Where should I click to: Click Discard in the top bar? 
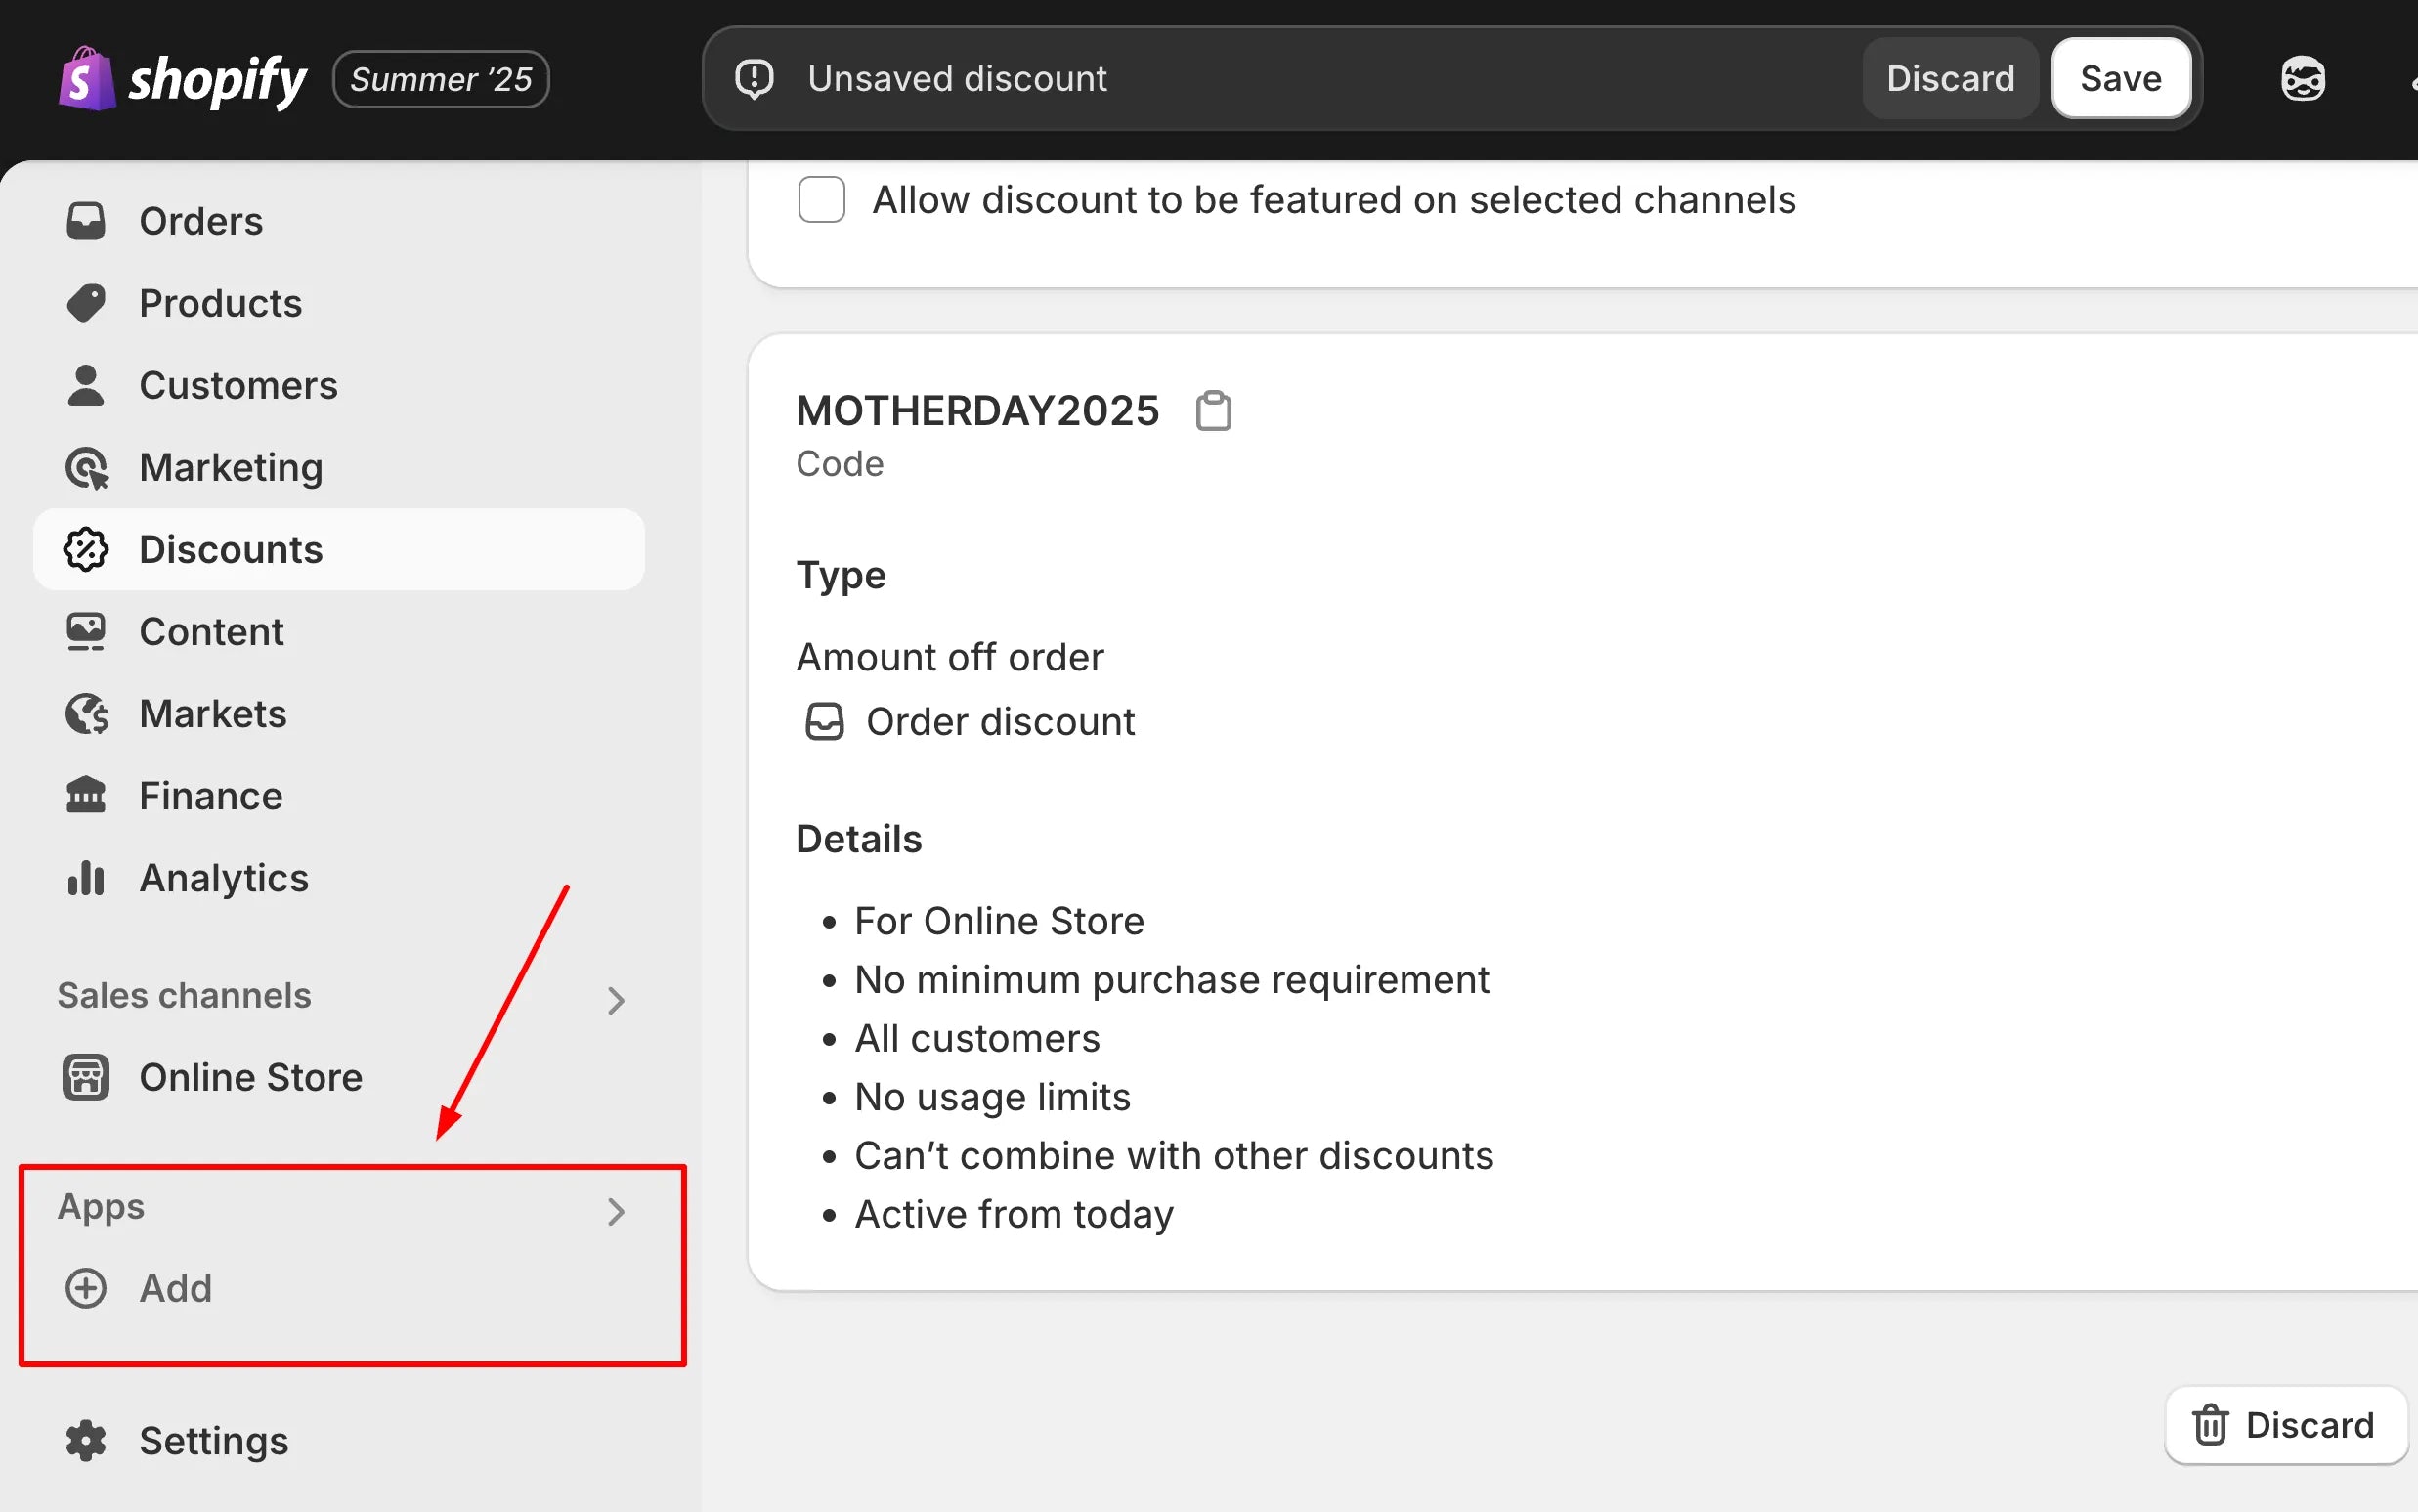point(1950,79)
